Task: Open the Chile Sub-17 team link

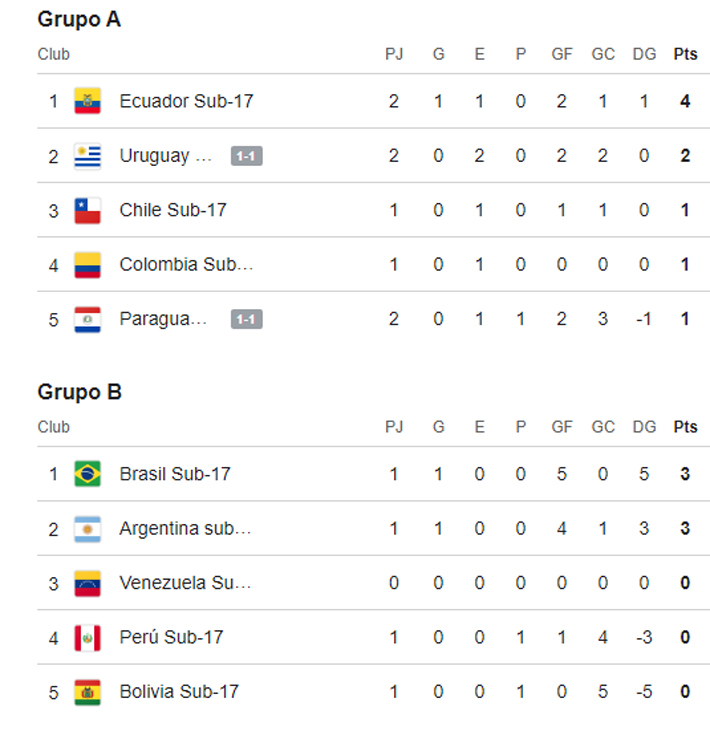Action: coord(173,210)
